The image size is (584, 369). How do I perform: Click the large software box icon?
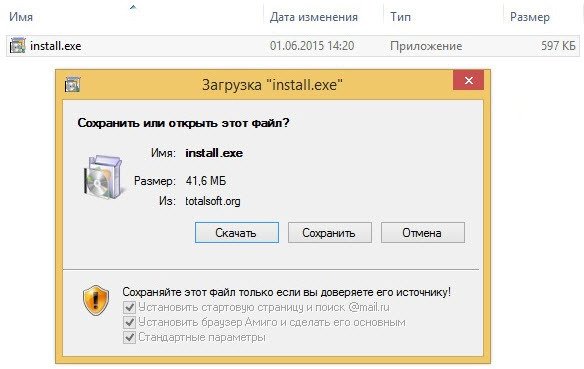pyautogui.click(x=103, y=177)
